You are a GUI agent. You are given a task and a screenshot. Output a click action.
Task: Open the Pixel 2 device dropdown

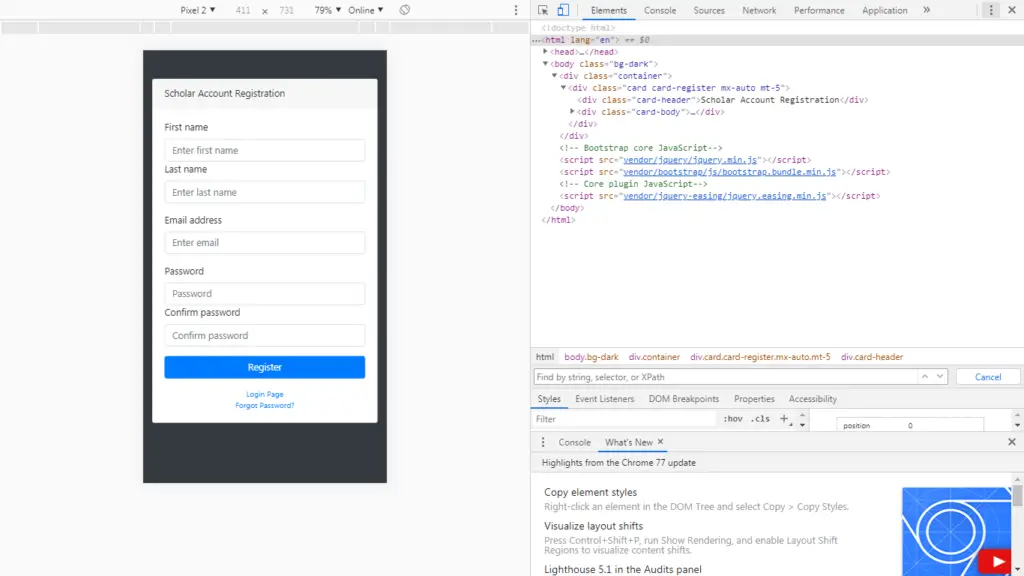coord(197,10)
